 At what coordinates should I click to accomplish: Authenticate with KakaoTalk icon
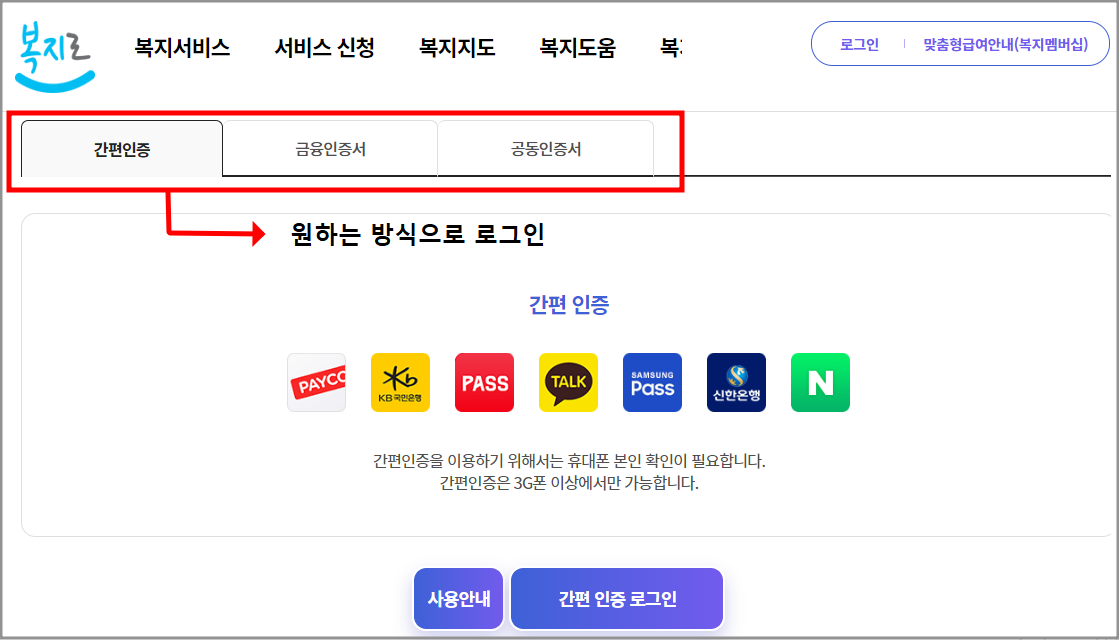pos(568,382)
